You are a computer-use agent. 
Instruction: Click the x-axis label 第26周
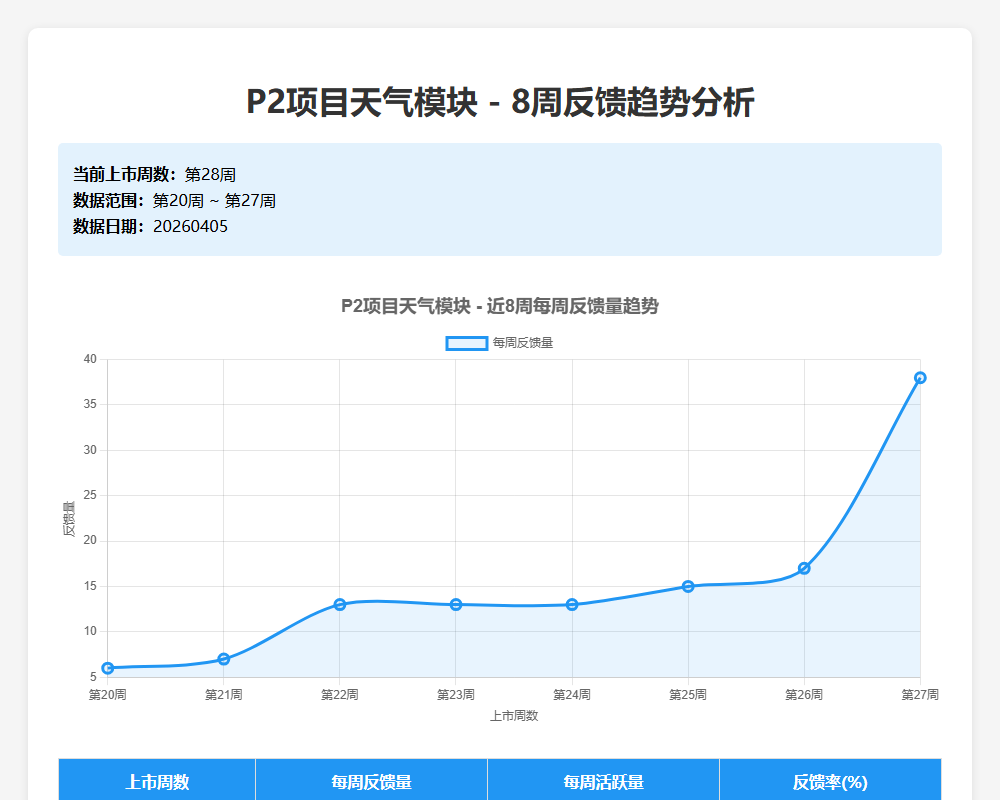click(804, 695)
